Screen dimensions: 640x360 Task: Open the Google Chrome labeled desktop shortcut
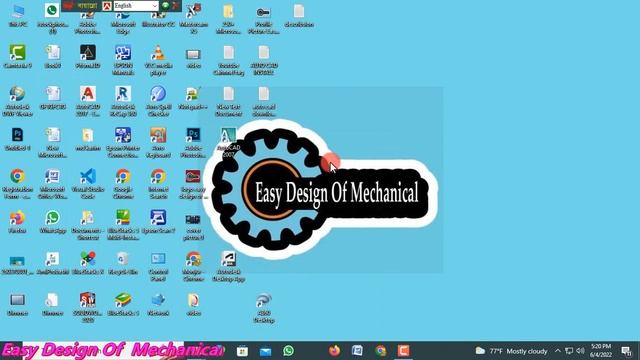[x=123, y=184]
